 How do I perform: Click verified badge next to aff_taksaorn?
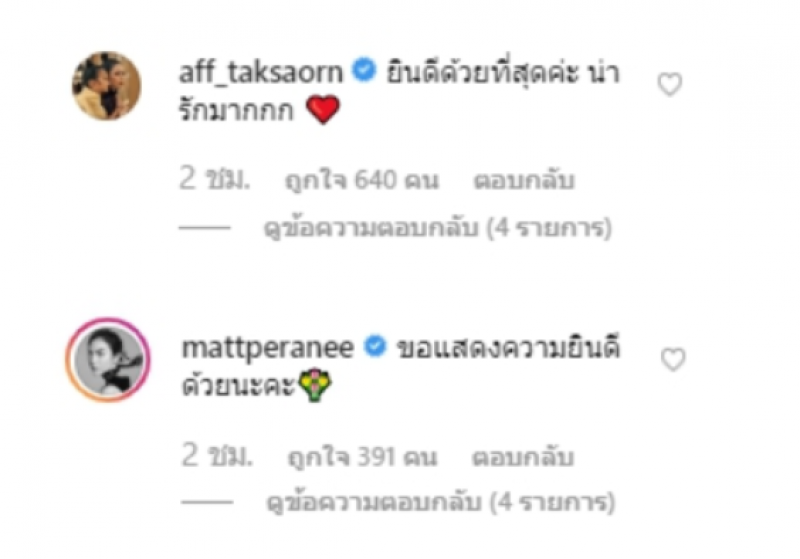pos(364,70)
